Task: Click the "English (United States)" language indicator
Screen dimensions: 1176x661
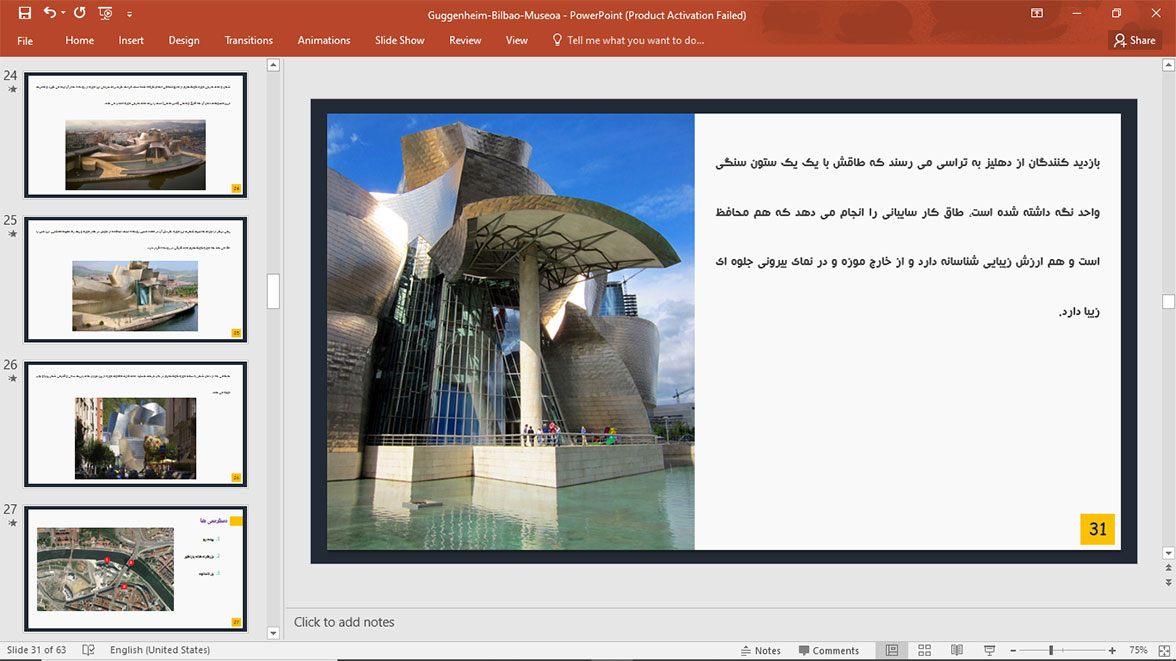Action: pos(160,650)
